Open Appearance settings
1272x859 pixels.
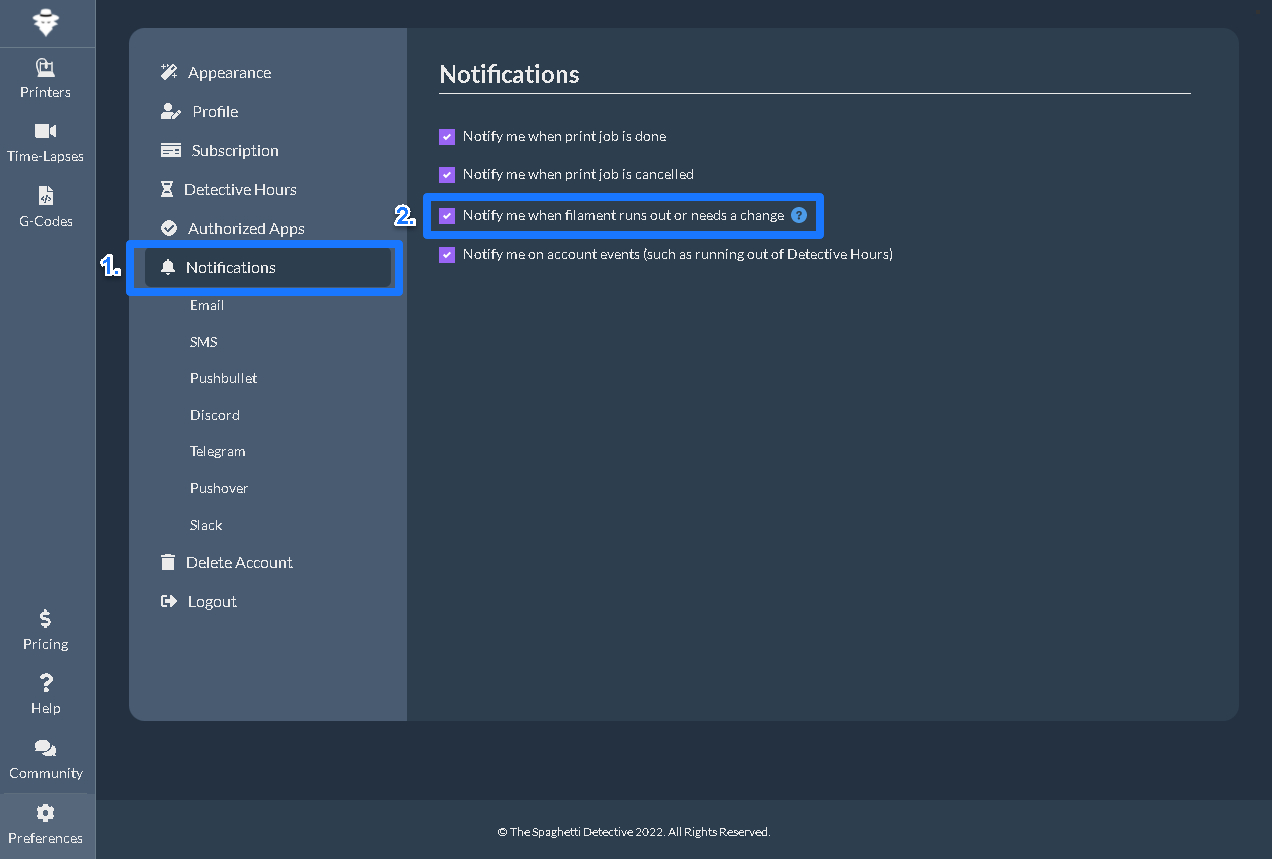(x=229, y=73)
